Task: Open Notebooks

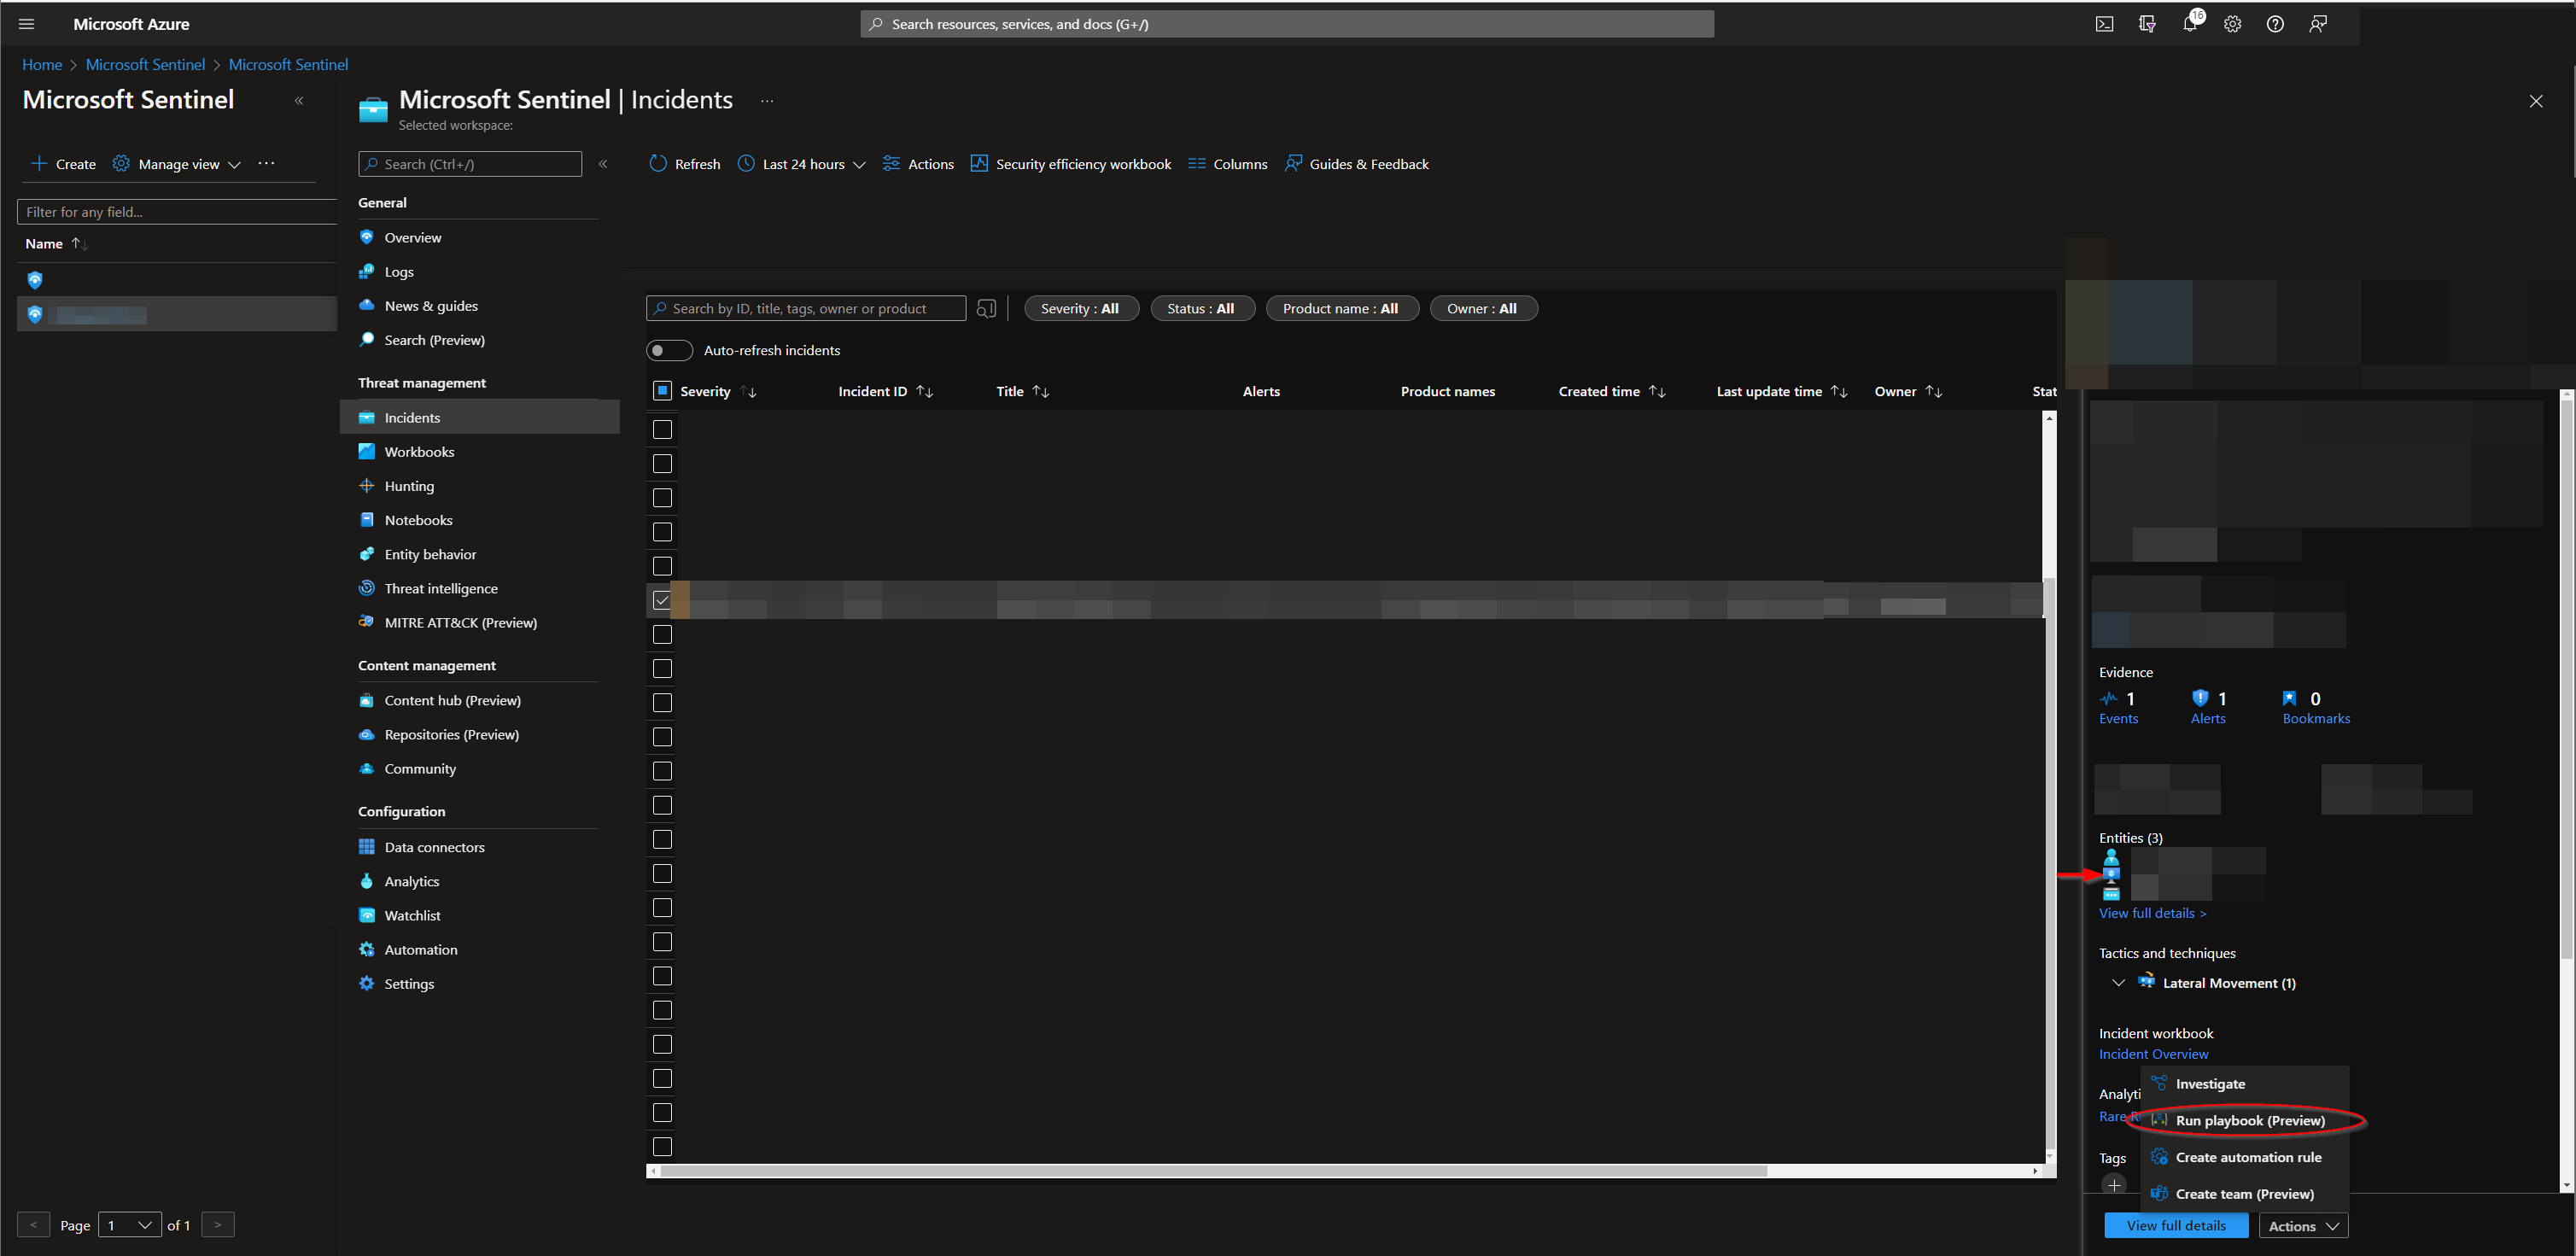Action: click(418, 520)
